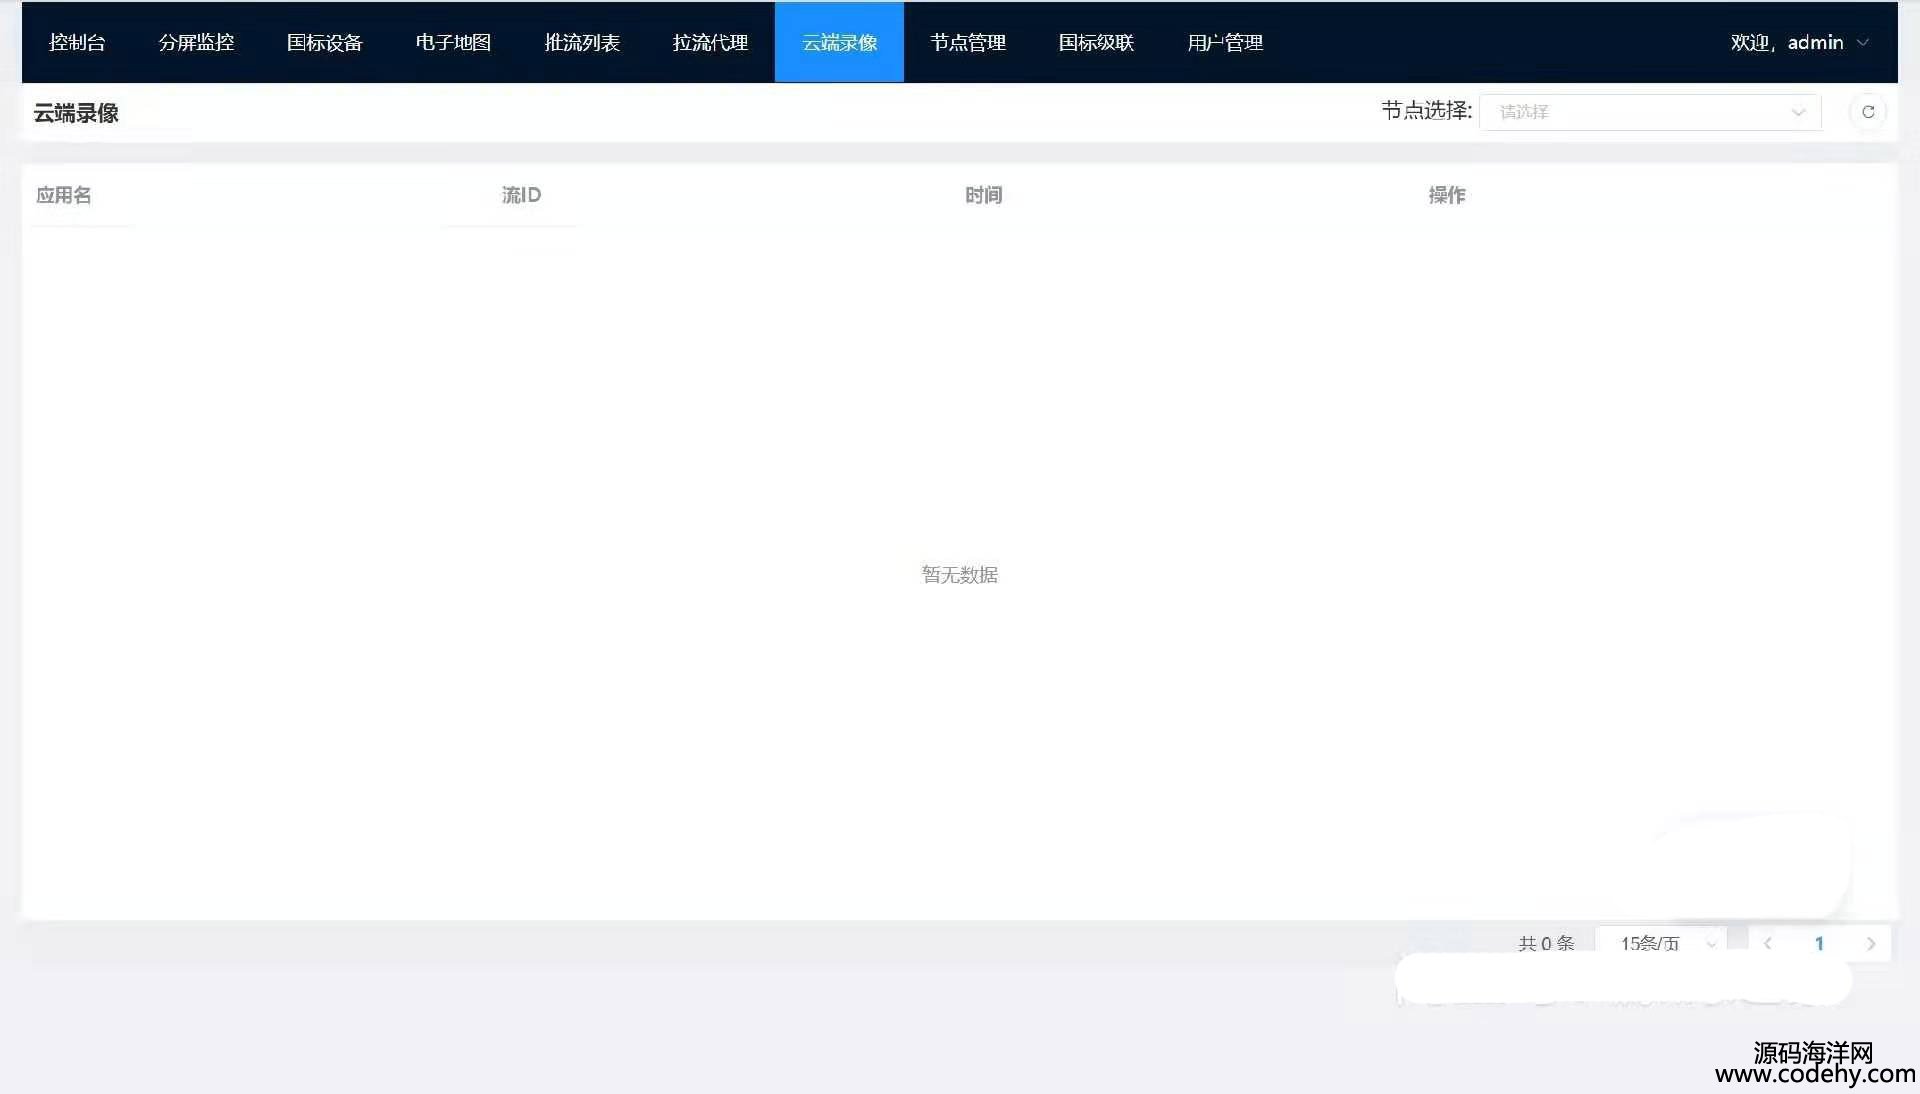Open the 推流列表 page
The height and width of the screenshot is (1094, 1920).
582,43
